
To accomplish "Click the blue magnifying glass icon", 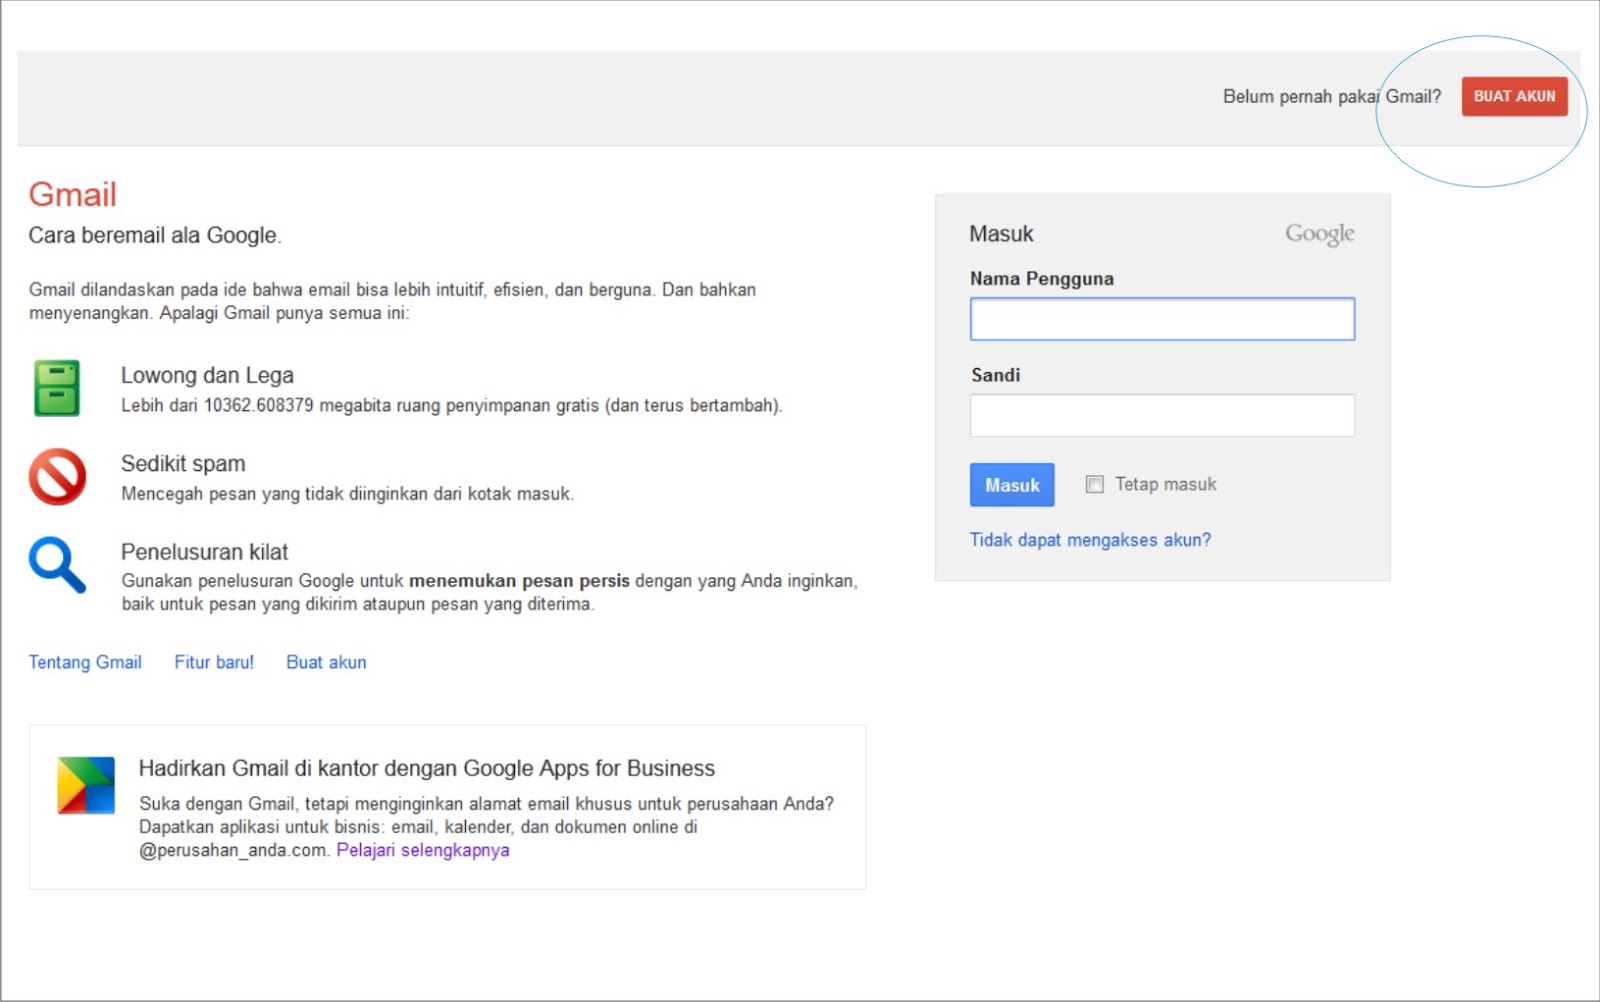I will click(57, 565).
